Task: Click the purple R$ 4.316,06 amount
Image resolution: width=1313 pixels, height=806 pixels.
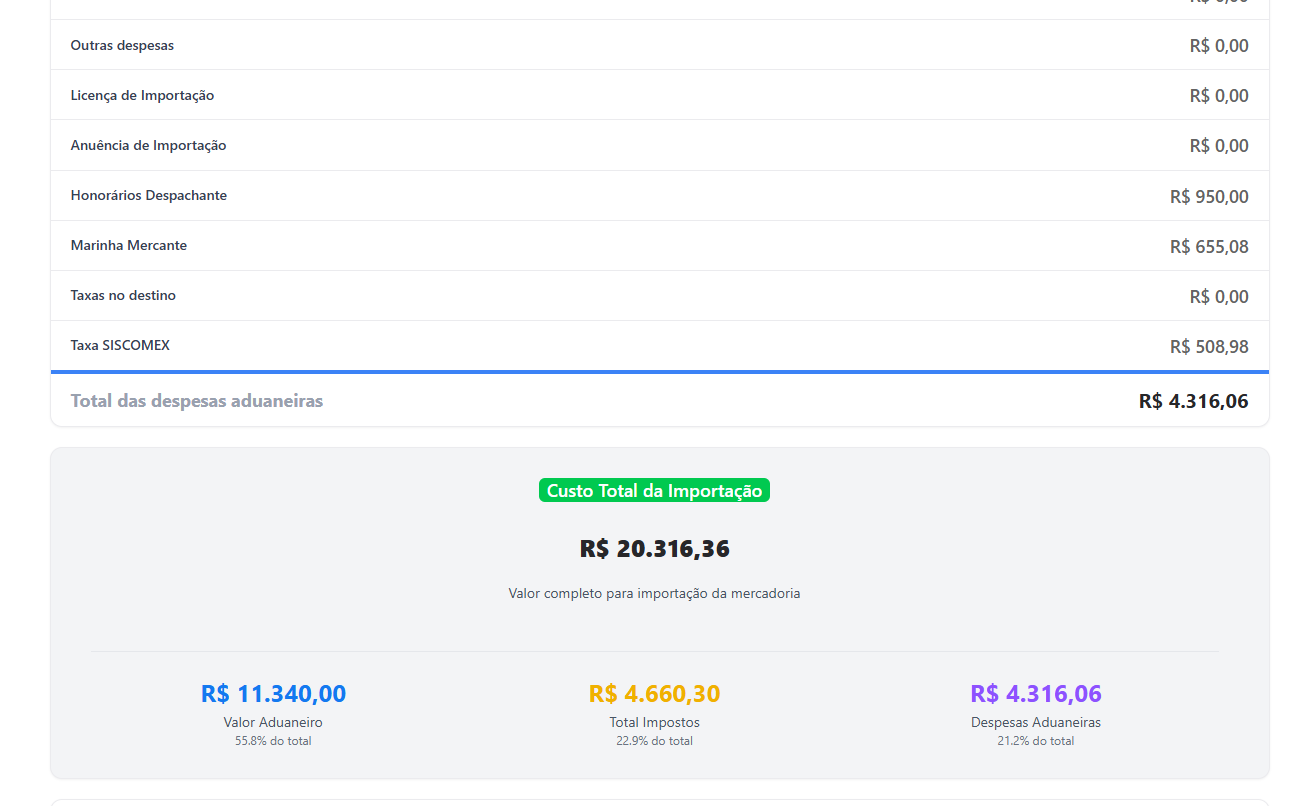Action: pyautogui.click(x=1036, y=694)
